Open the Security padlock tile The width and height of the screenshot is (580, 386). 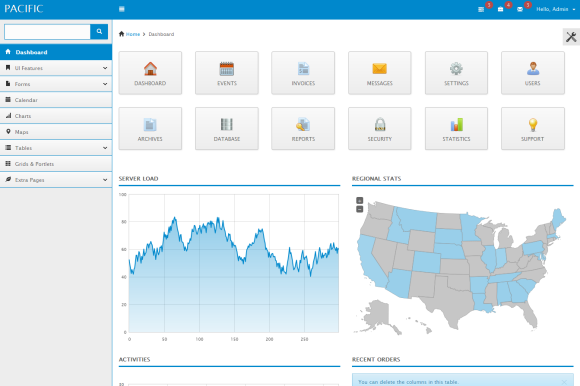click(380, 129)
